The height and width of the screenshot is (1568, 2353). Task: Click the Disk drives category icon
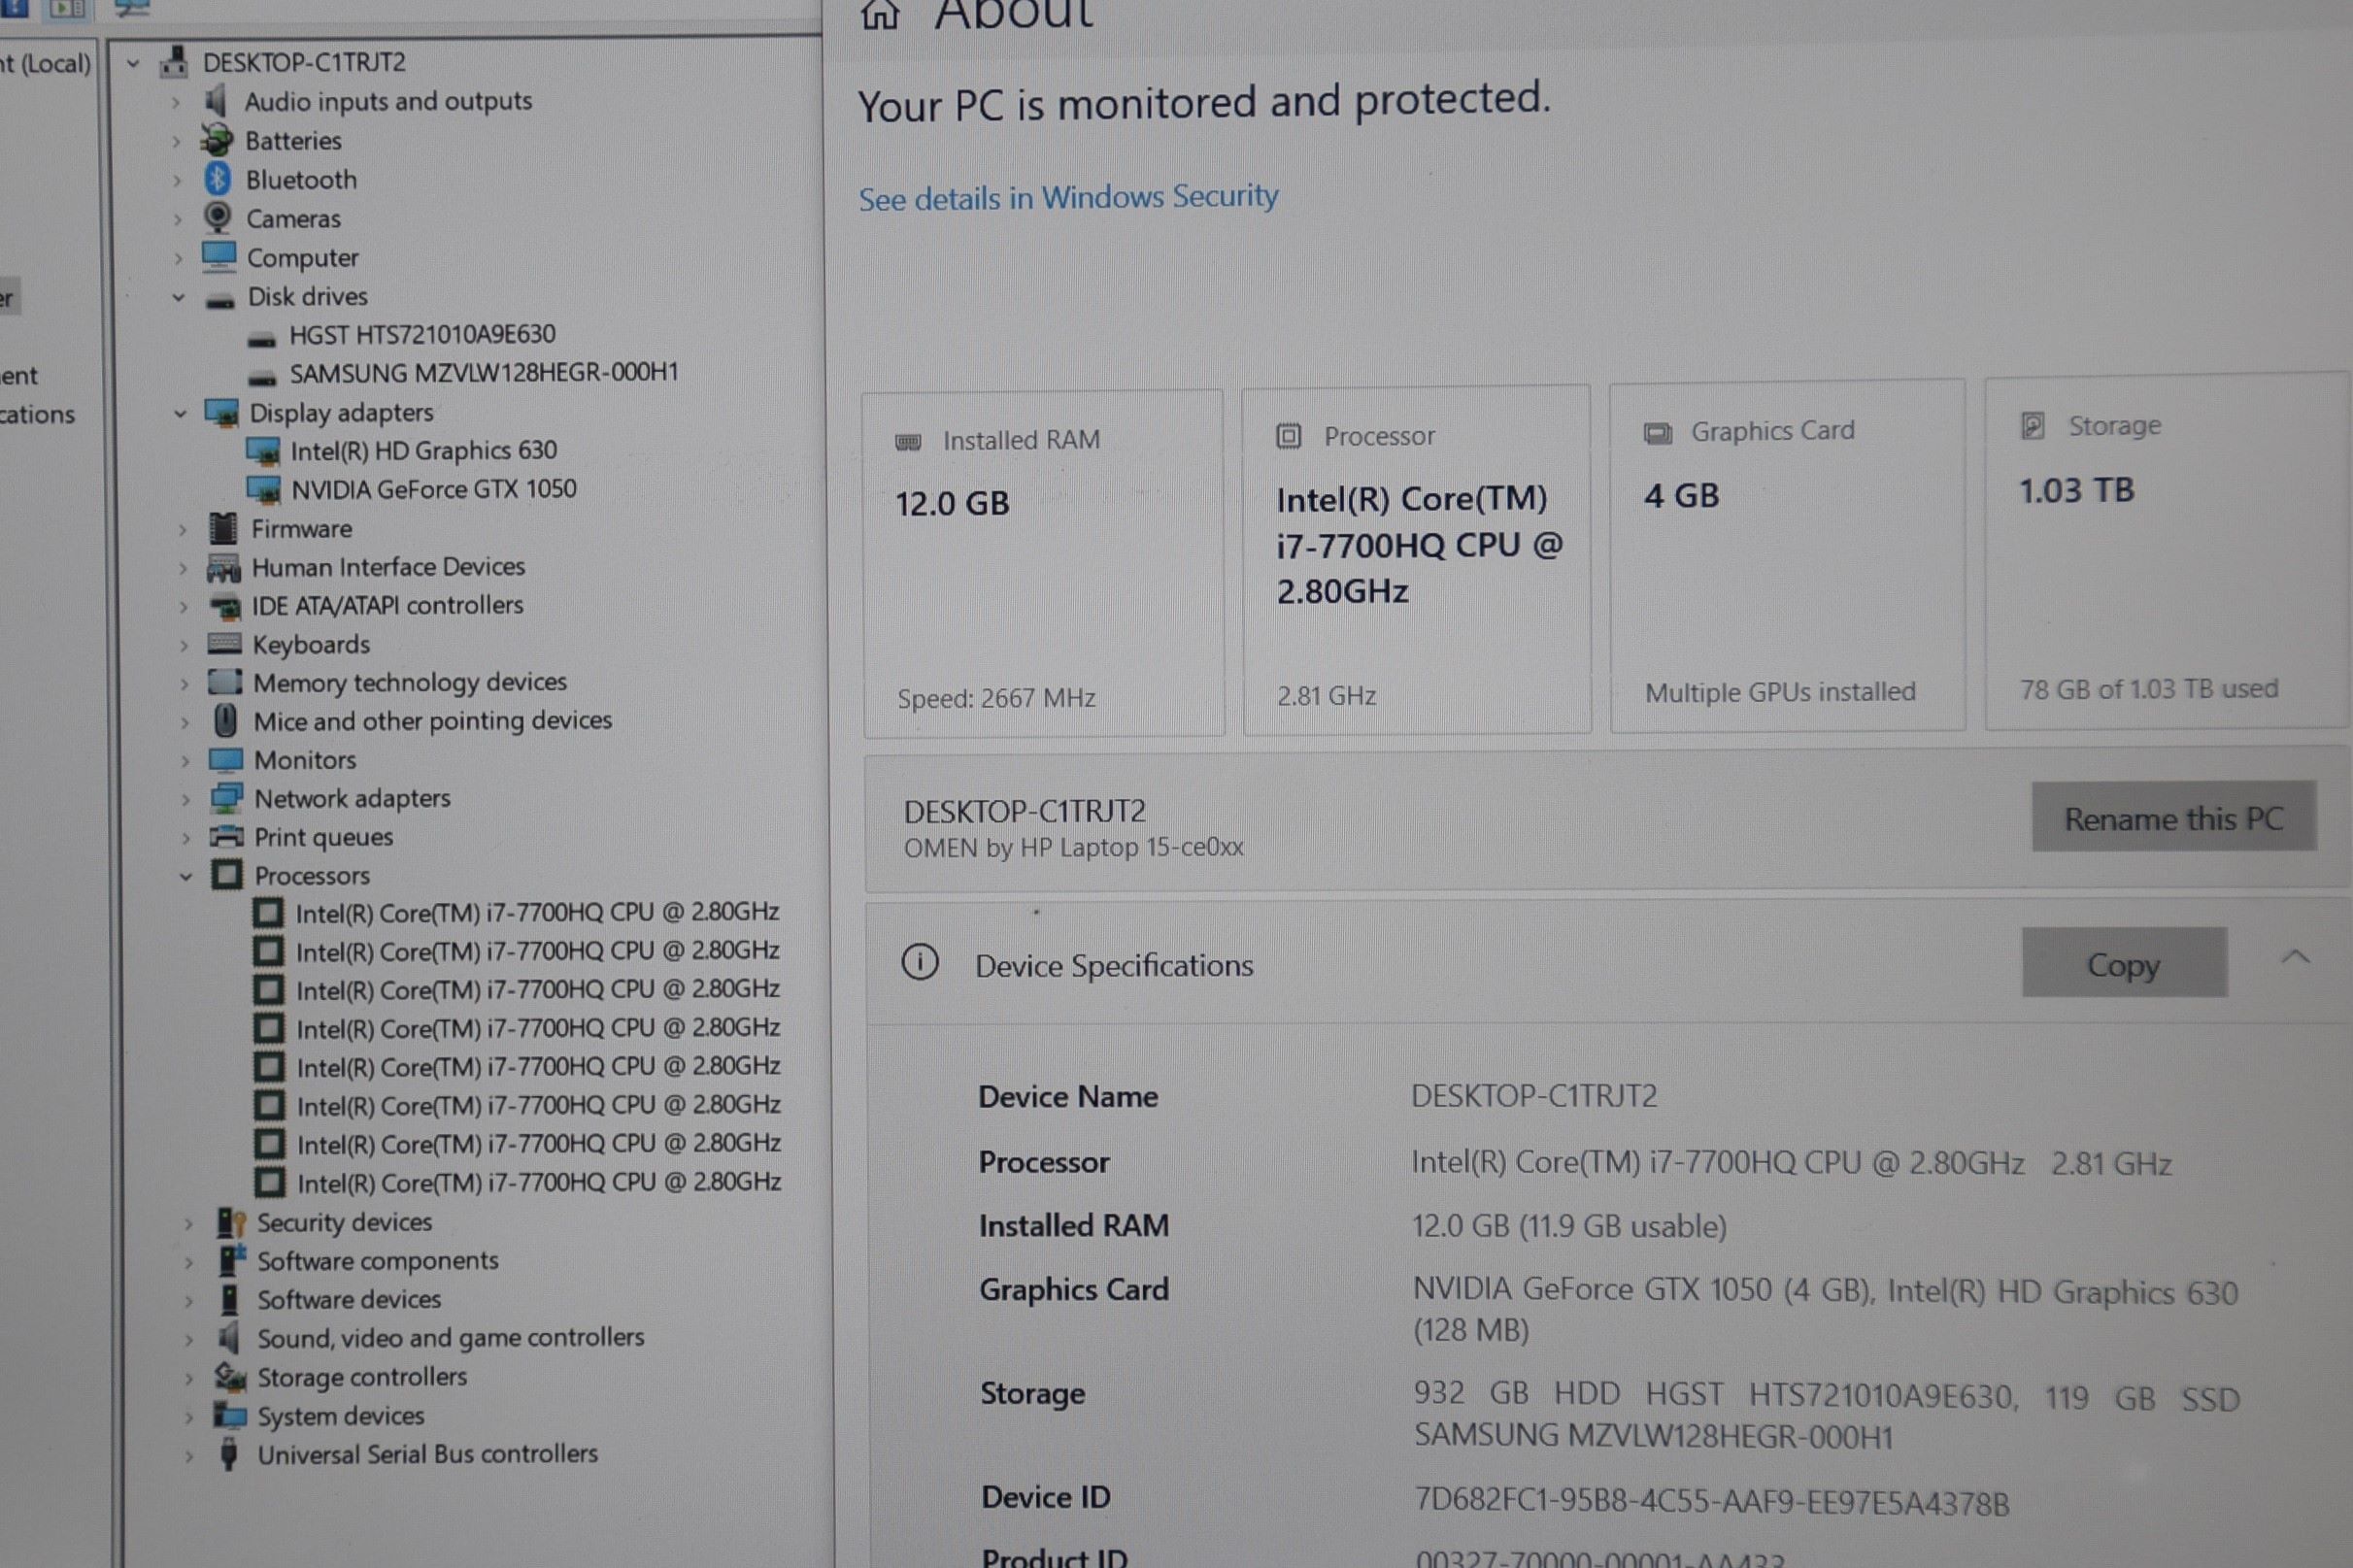coord(220,299)
